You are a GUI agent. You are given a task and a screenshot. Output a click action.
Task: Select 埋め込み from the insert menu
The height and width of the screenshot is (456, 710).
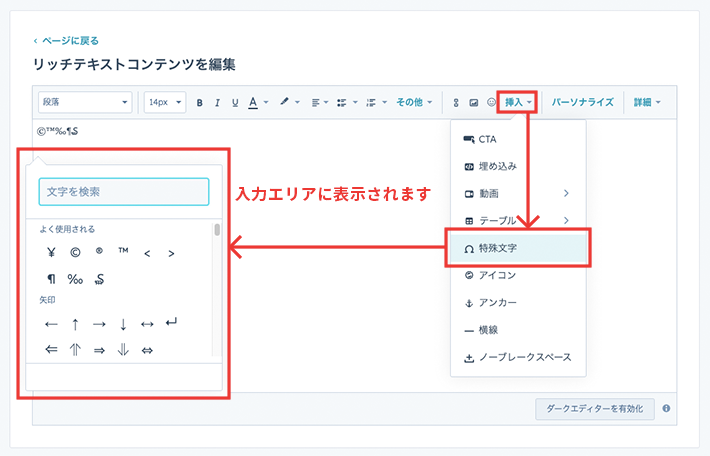pos(518,167)
